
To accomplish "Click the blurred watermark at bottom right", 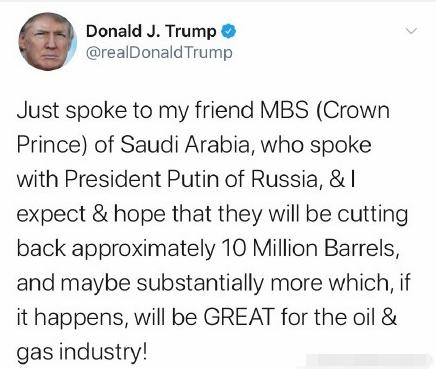I will coord(370,361).
